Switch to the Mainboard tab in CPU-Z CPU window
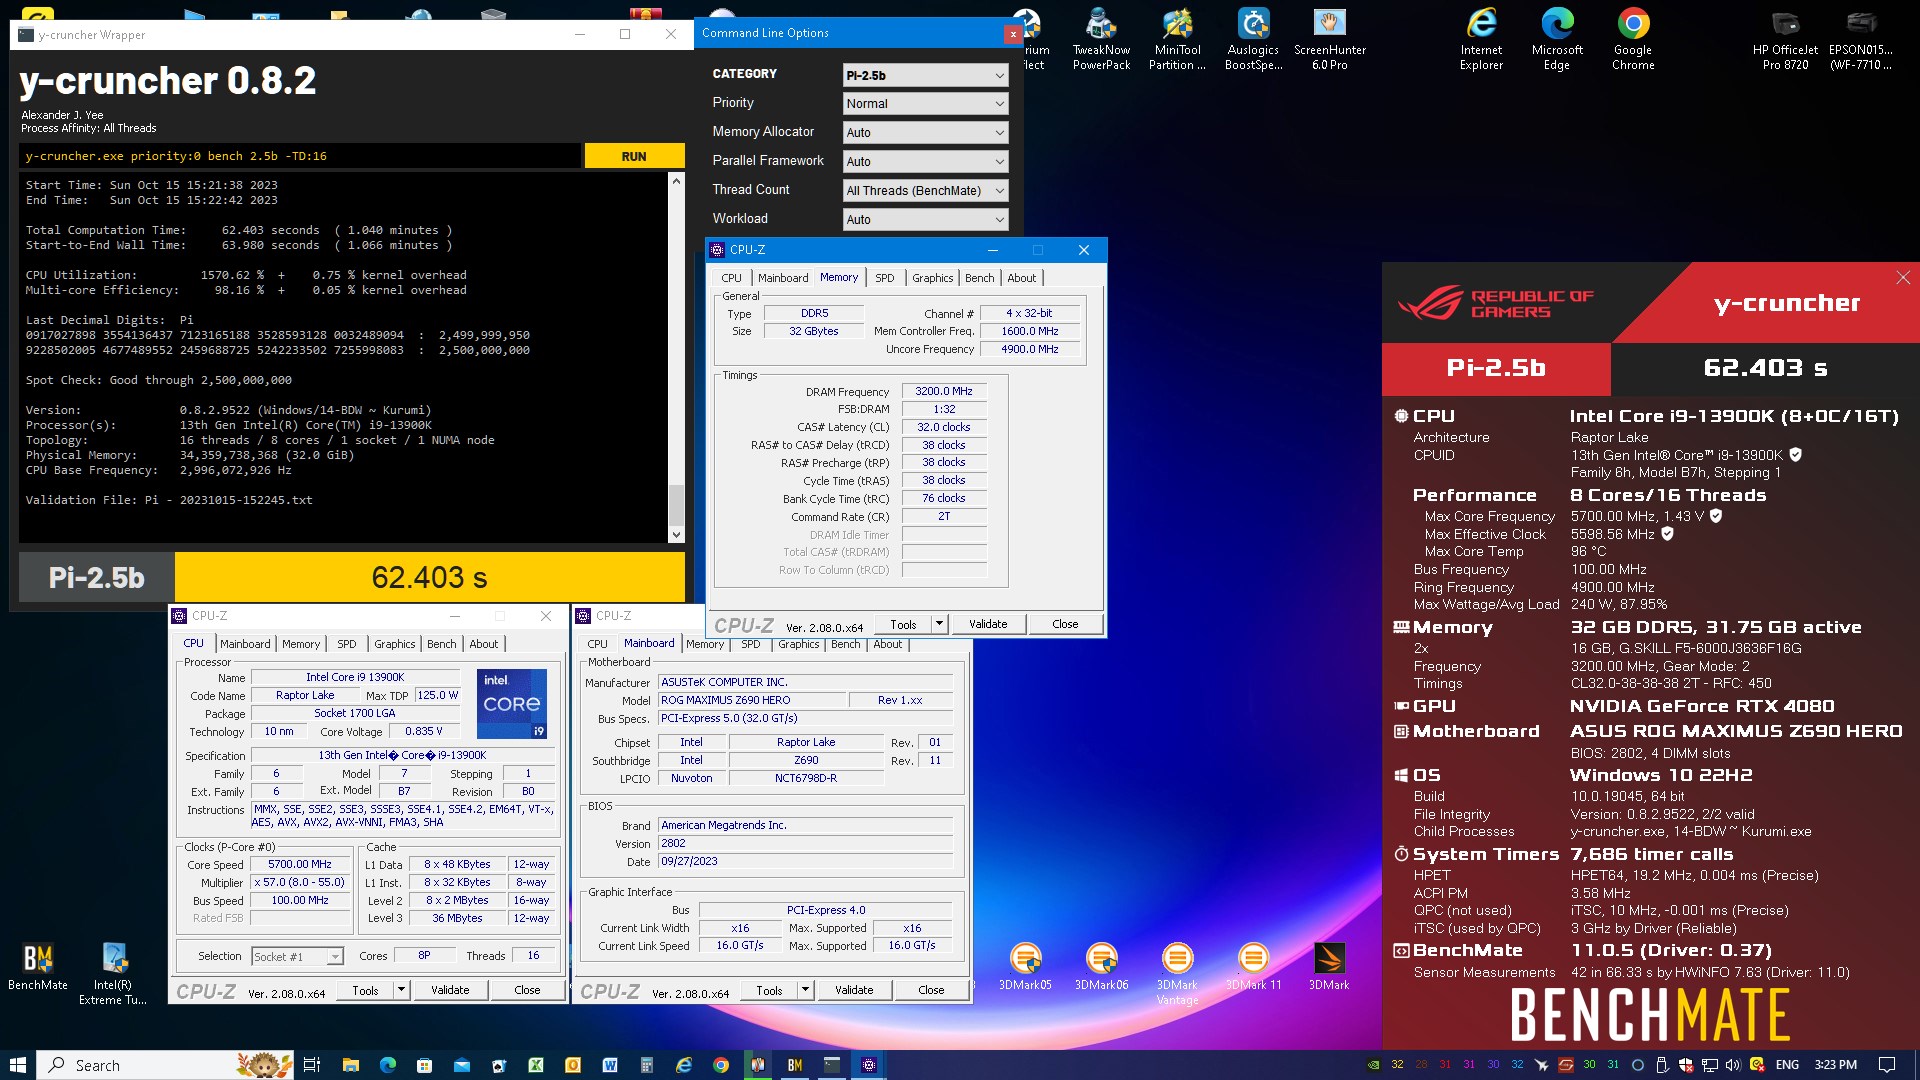This screenshot has width=1920, height=1080. pyautogui.click(x=245, y=644)
